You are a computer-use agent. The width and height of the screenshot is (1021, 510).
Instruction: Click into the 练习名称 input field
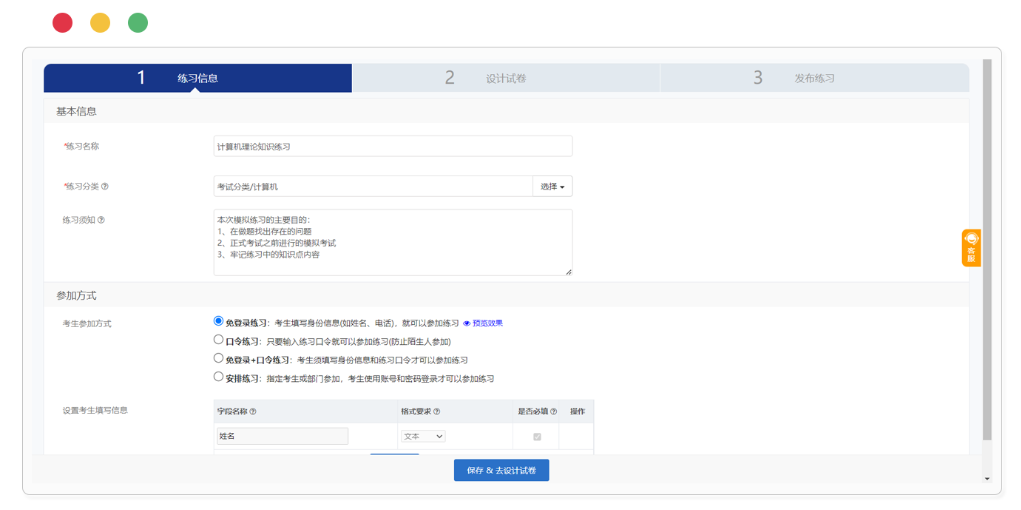(x=392, y=146)
